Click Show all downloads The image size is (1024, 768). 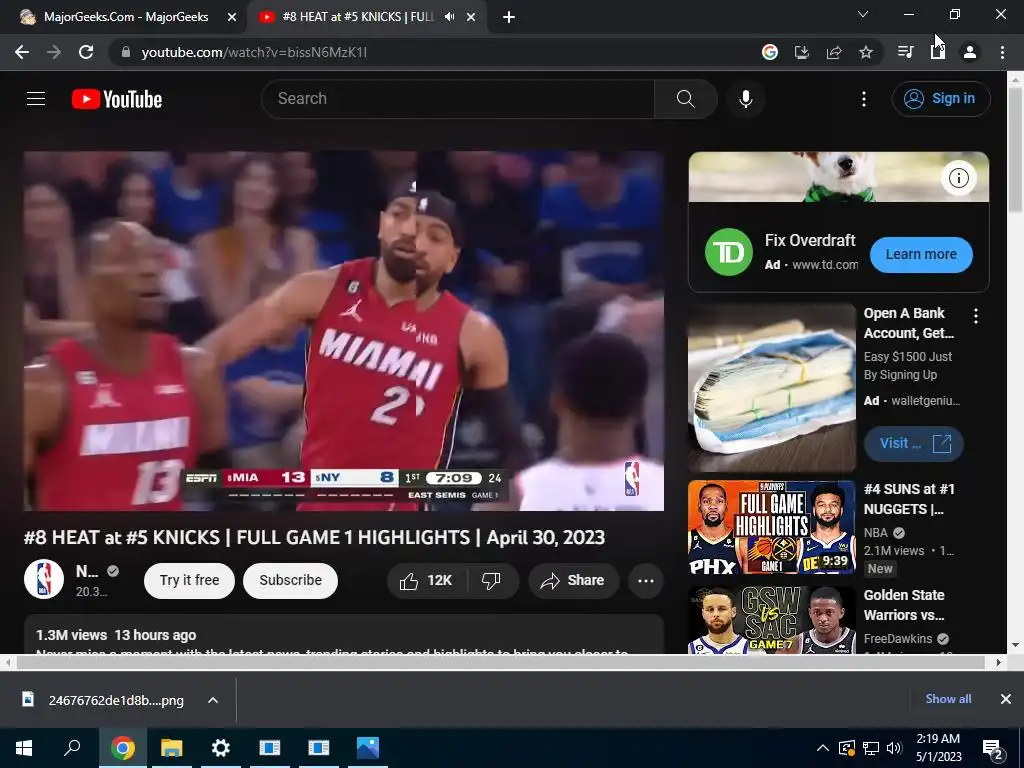point(948,699)
